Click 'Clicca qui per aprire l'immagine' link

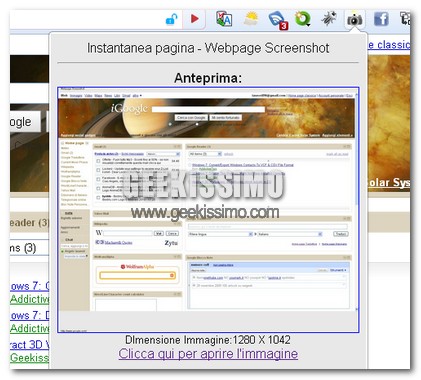coord(208,354)
